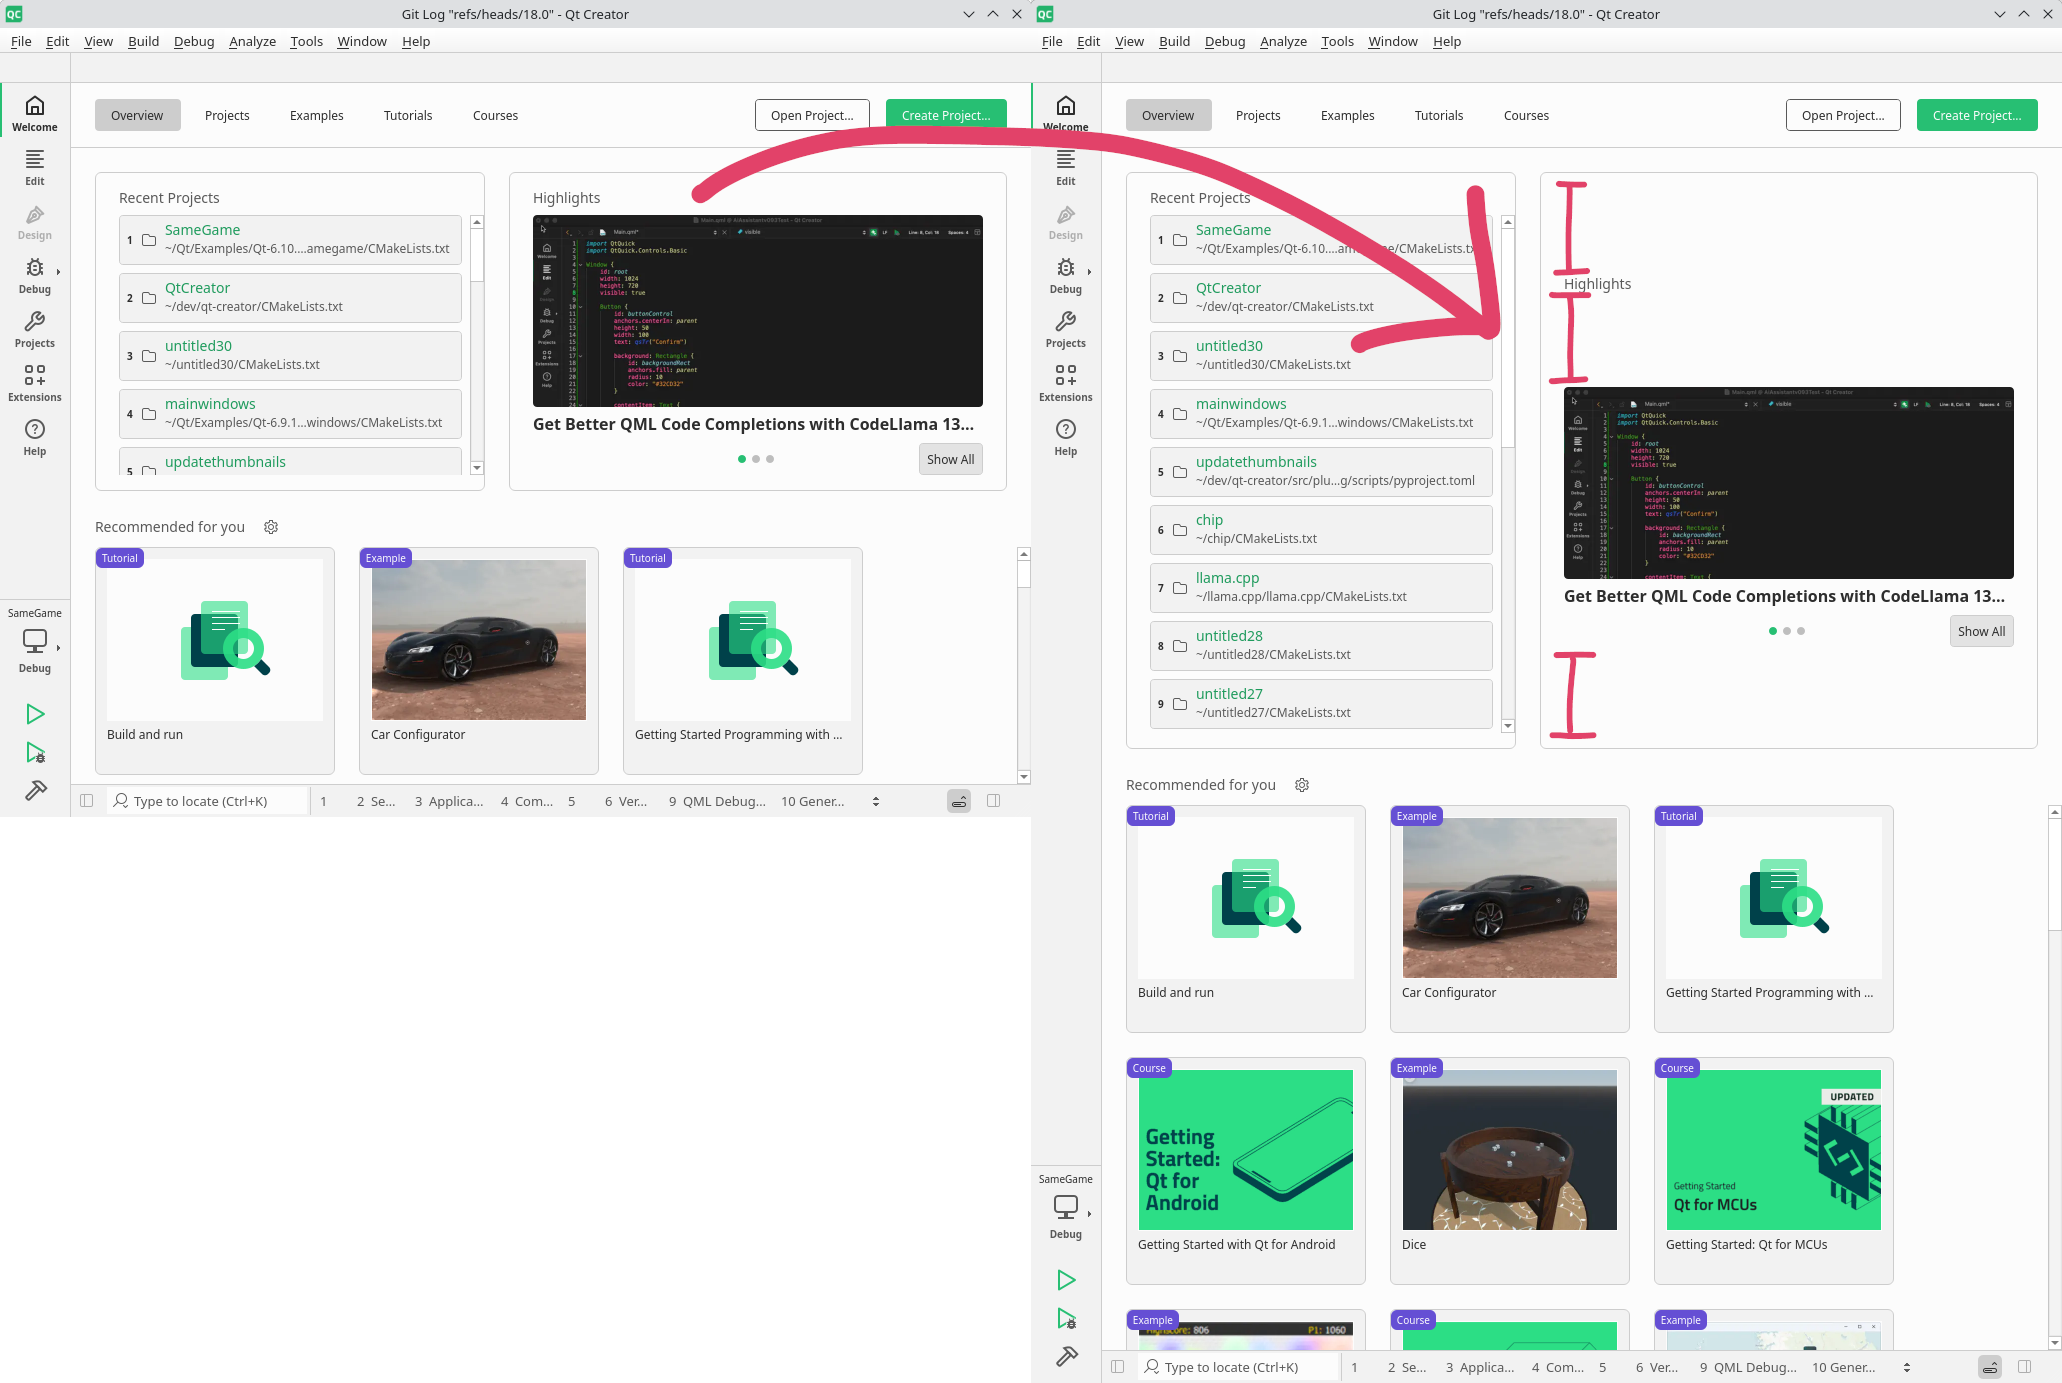Open SameGame kit selector in left window
The width and height of the screenshot is (2062, 1383).
pyautogui.click(x=35, y=641)
